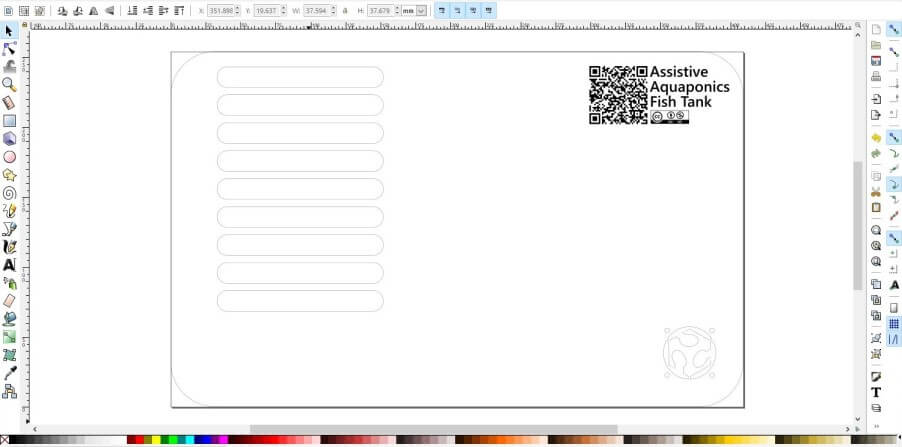
Task: Select the Calligraphy pen tool
Action: 10,247
